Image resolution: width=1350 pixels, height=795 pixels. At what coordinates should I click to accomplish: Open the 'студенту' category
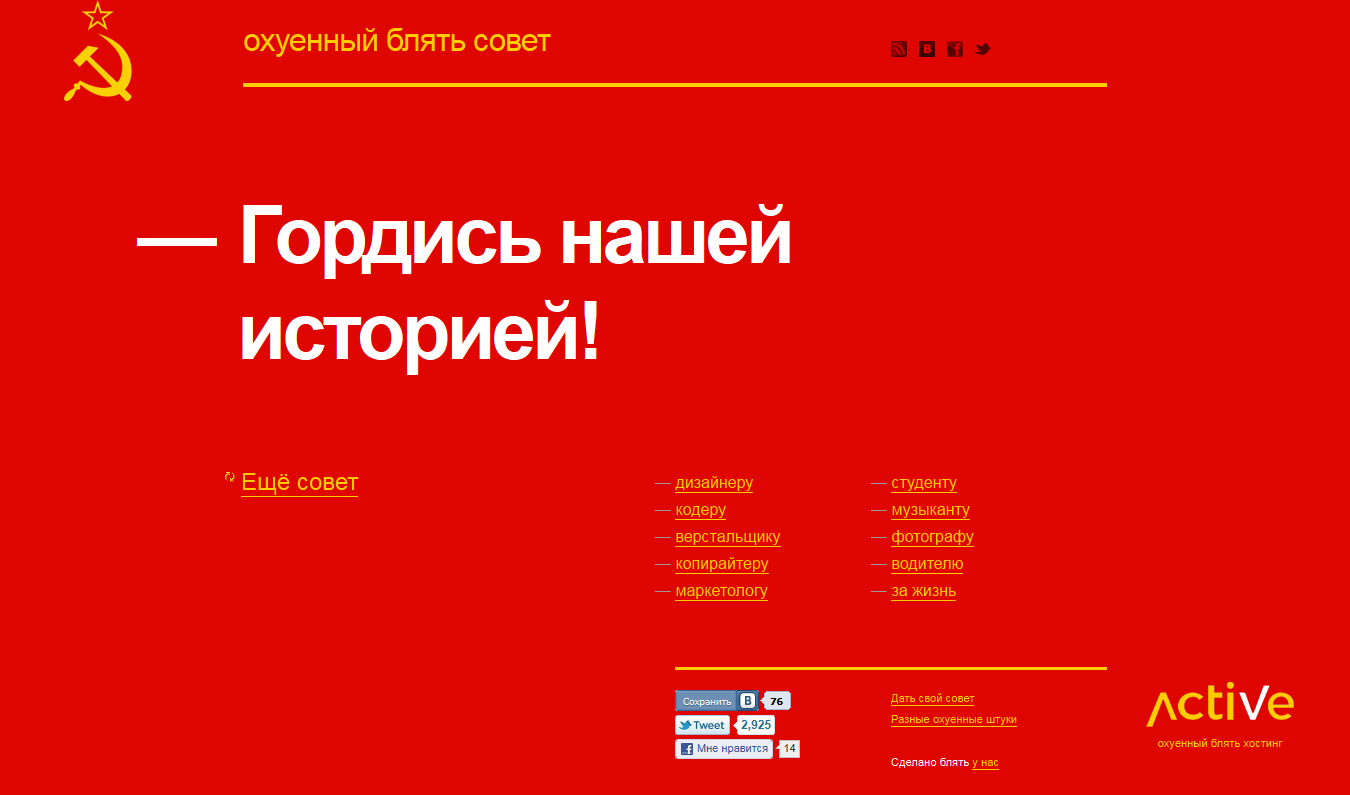(923, 483)
